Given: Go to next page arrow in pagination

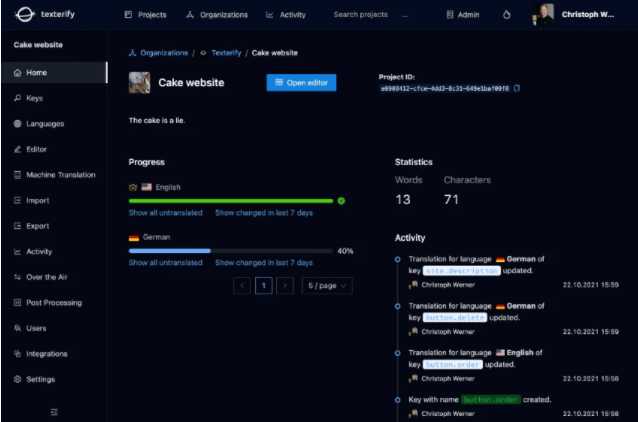Looking at the screenshot, I should [x=285, y=286].
